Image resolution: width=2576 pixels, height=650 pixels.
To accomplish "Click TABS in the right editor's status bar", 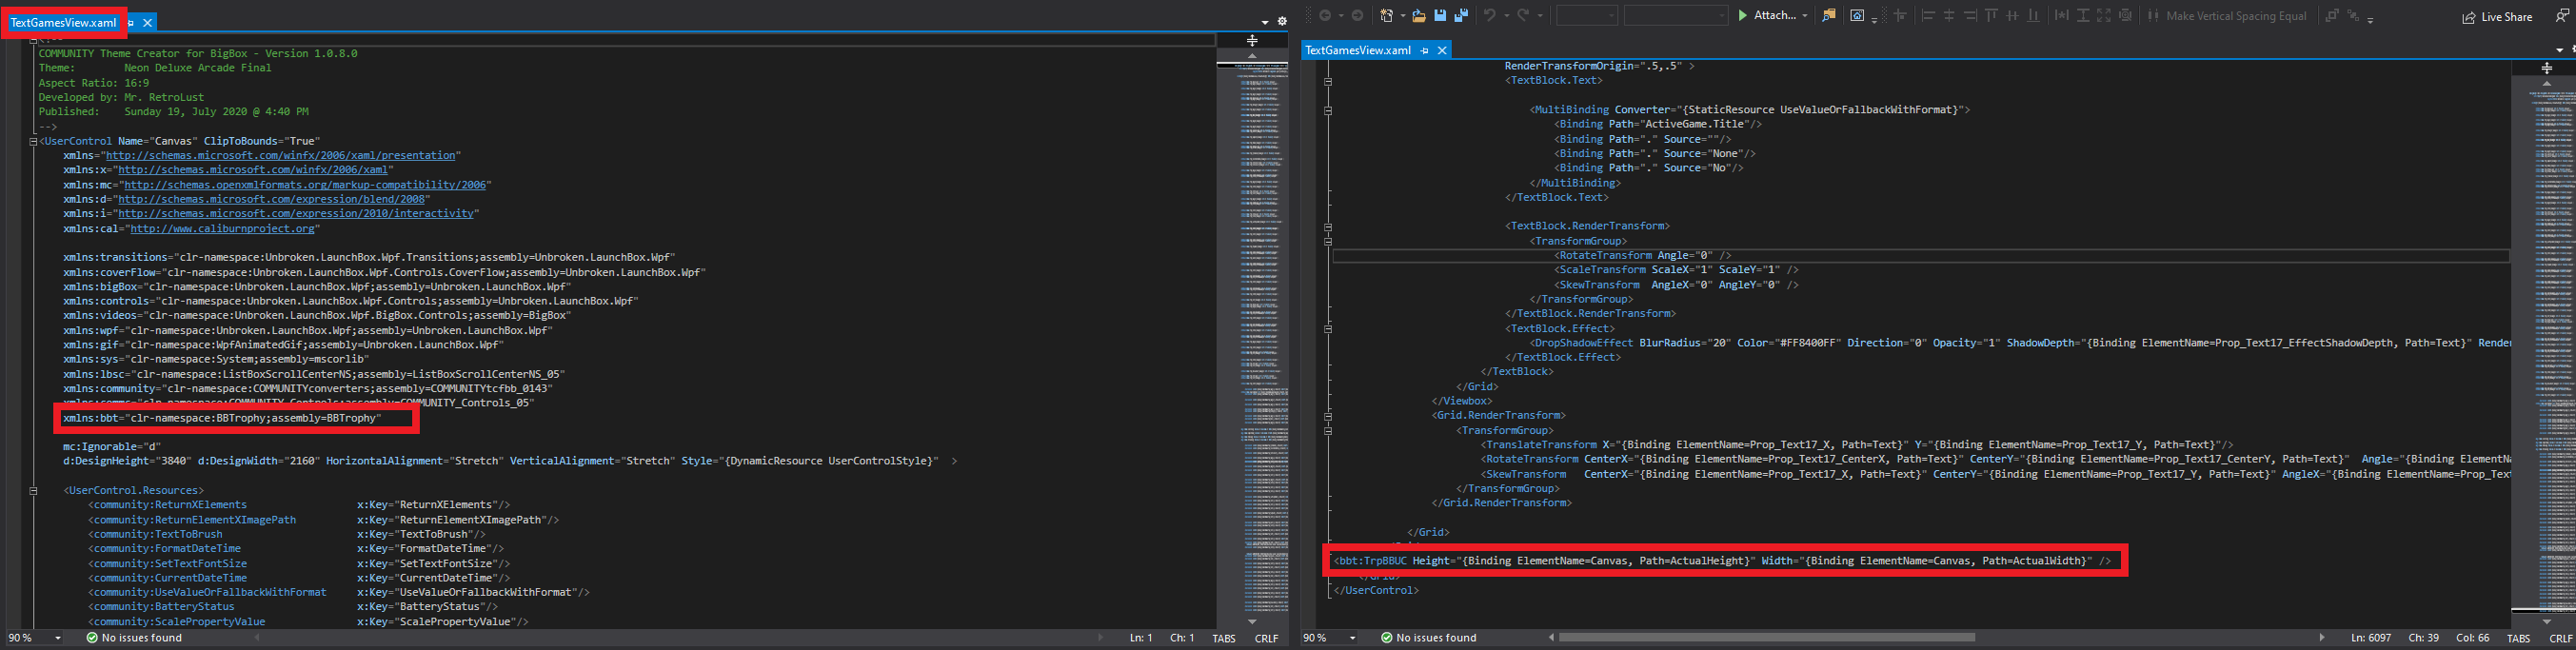I will [x=2518, y=638].
